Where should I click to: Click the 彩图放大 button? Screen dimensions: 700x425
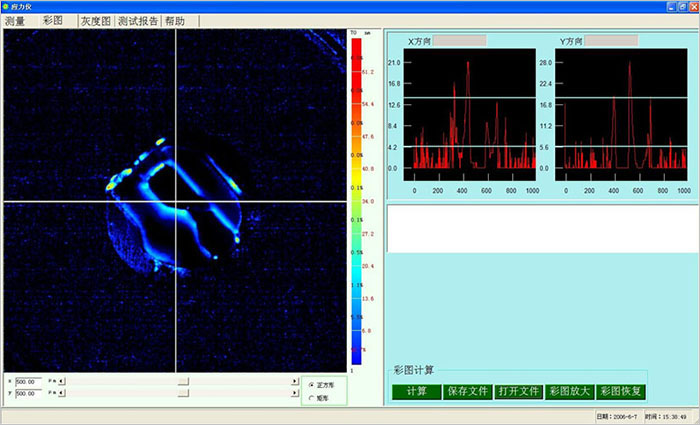click(570, 391)
